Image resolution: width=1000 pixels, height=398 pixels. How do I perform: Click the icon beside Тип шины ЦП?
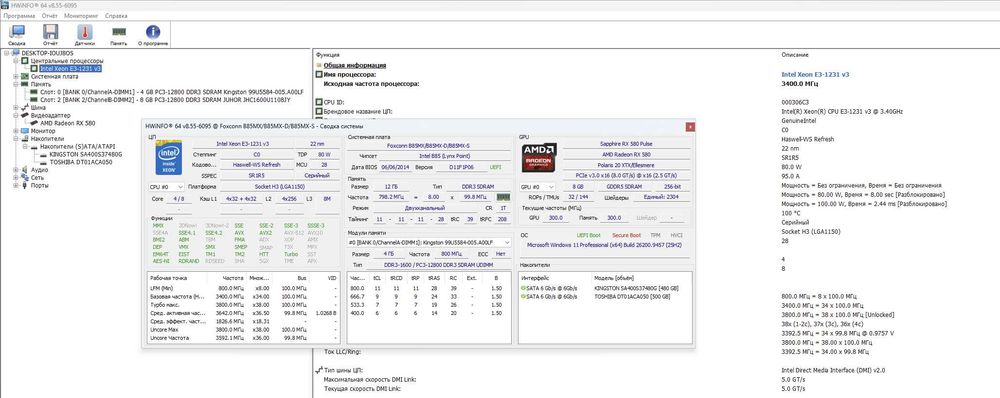coord(319,370)
